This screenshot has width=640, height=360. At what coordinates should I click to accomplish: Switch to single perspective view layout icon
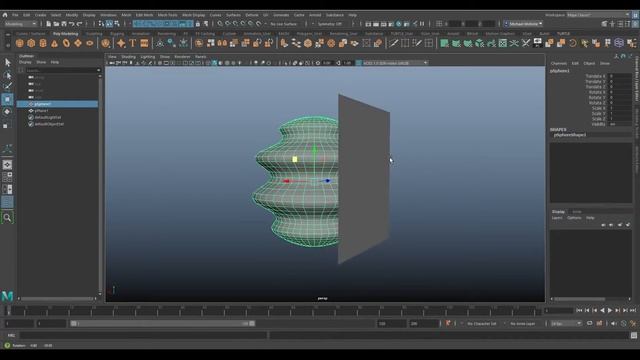[x=7, y=164]
